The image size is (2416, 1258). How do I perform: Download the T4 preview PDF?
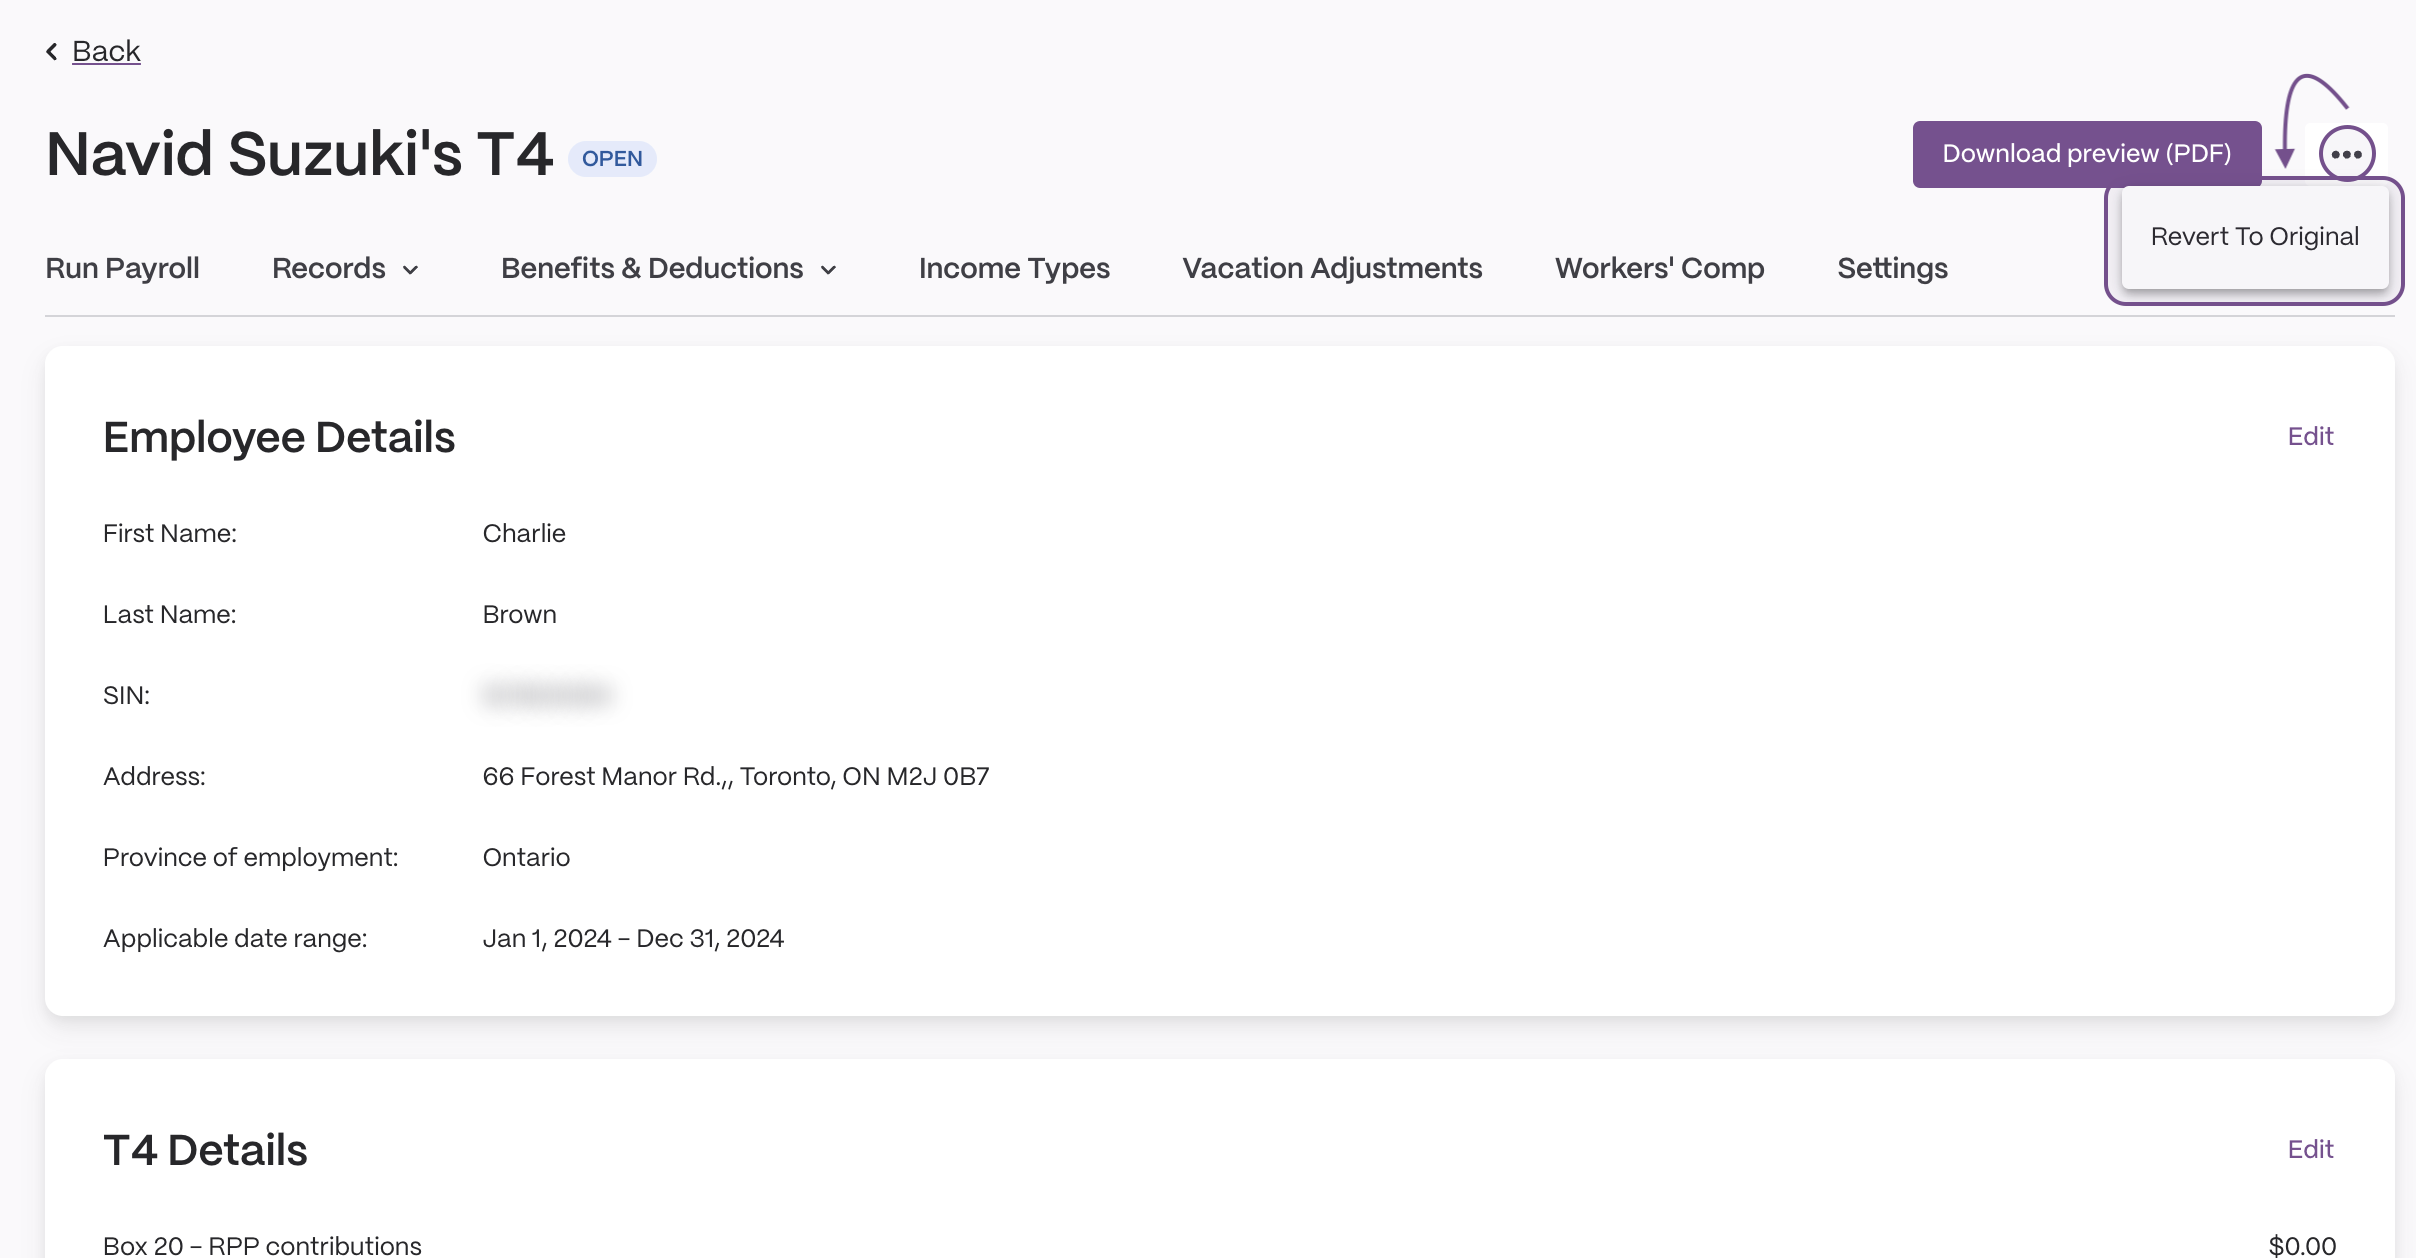coord(2087,154)
